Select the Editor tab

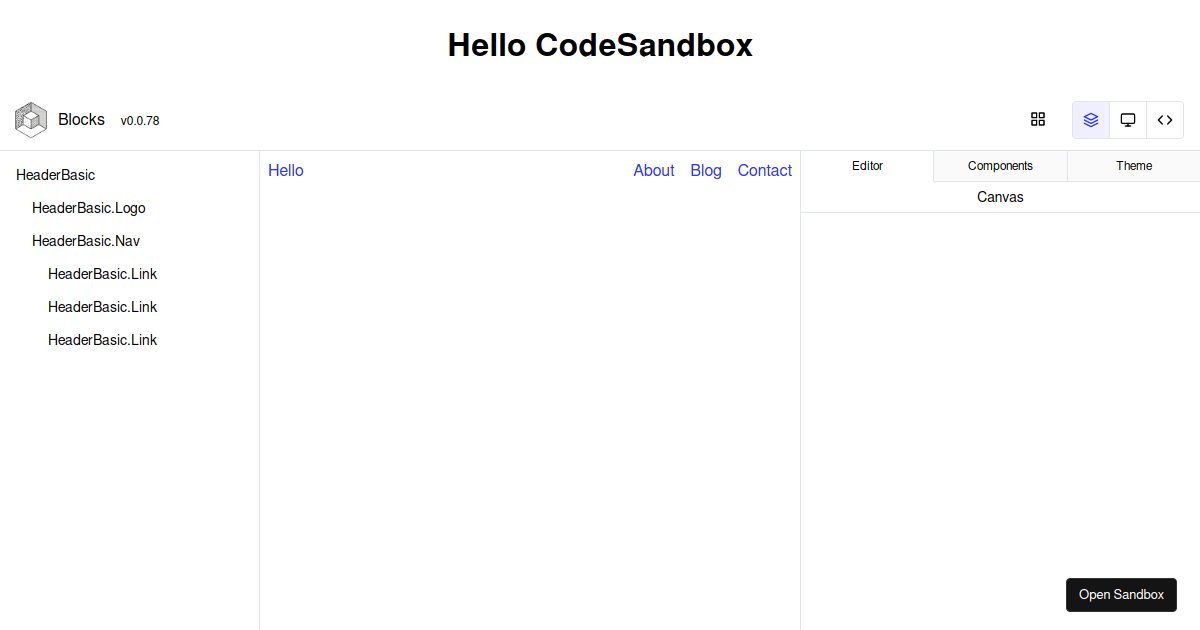coord(867,165)
